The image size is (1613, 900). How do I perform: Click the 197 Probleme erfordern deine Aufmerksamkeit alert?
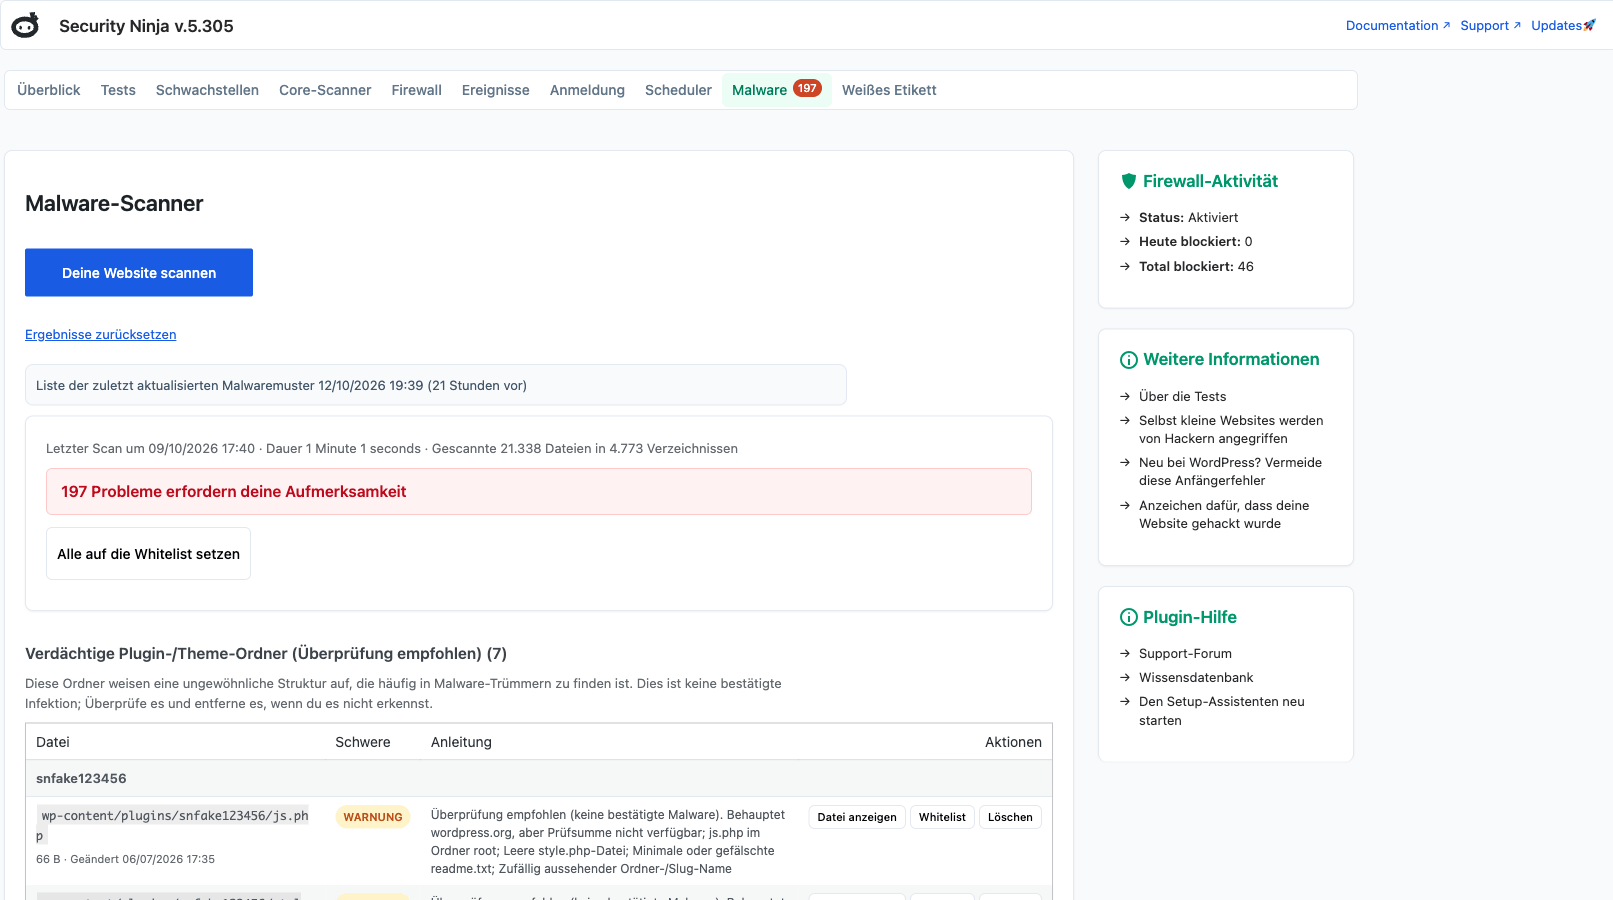539,492
